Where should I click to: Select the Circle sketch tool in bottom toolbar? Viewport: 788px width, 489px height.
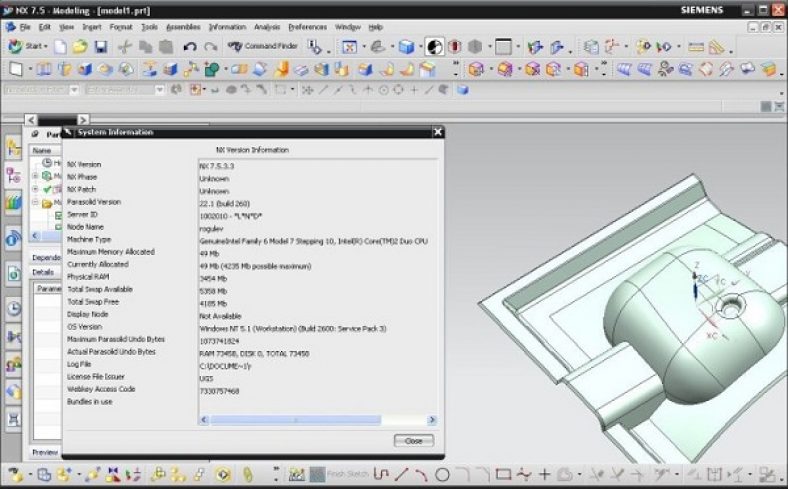pos(442,474)
